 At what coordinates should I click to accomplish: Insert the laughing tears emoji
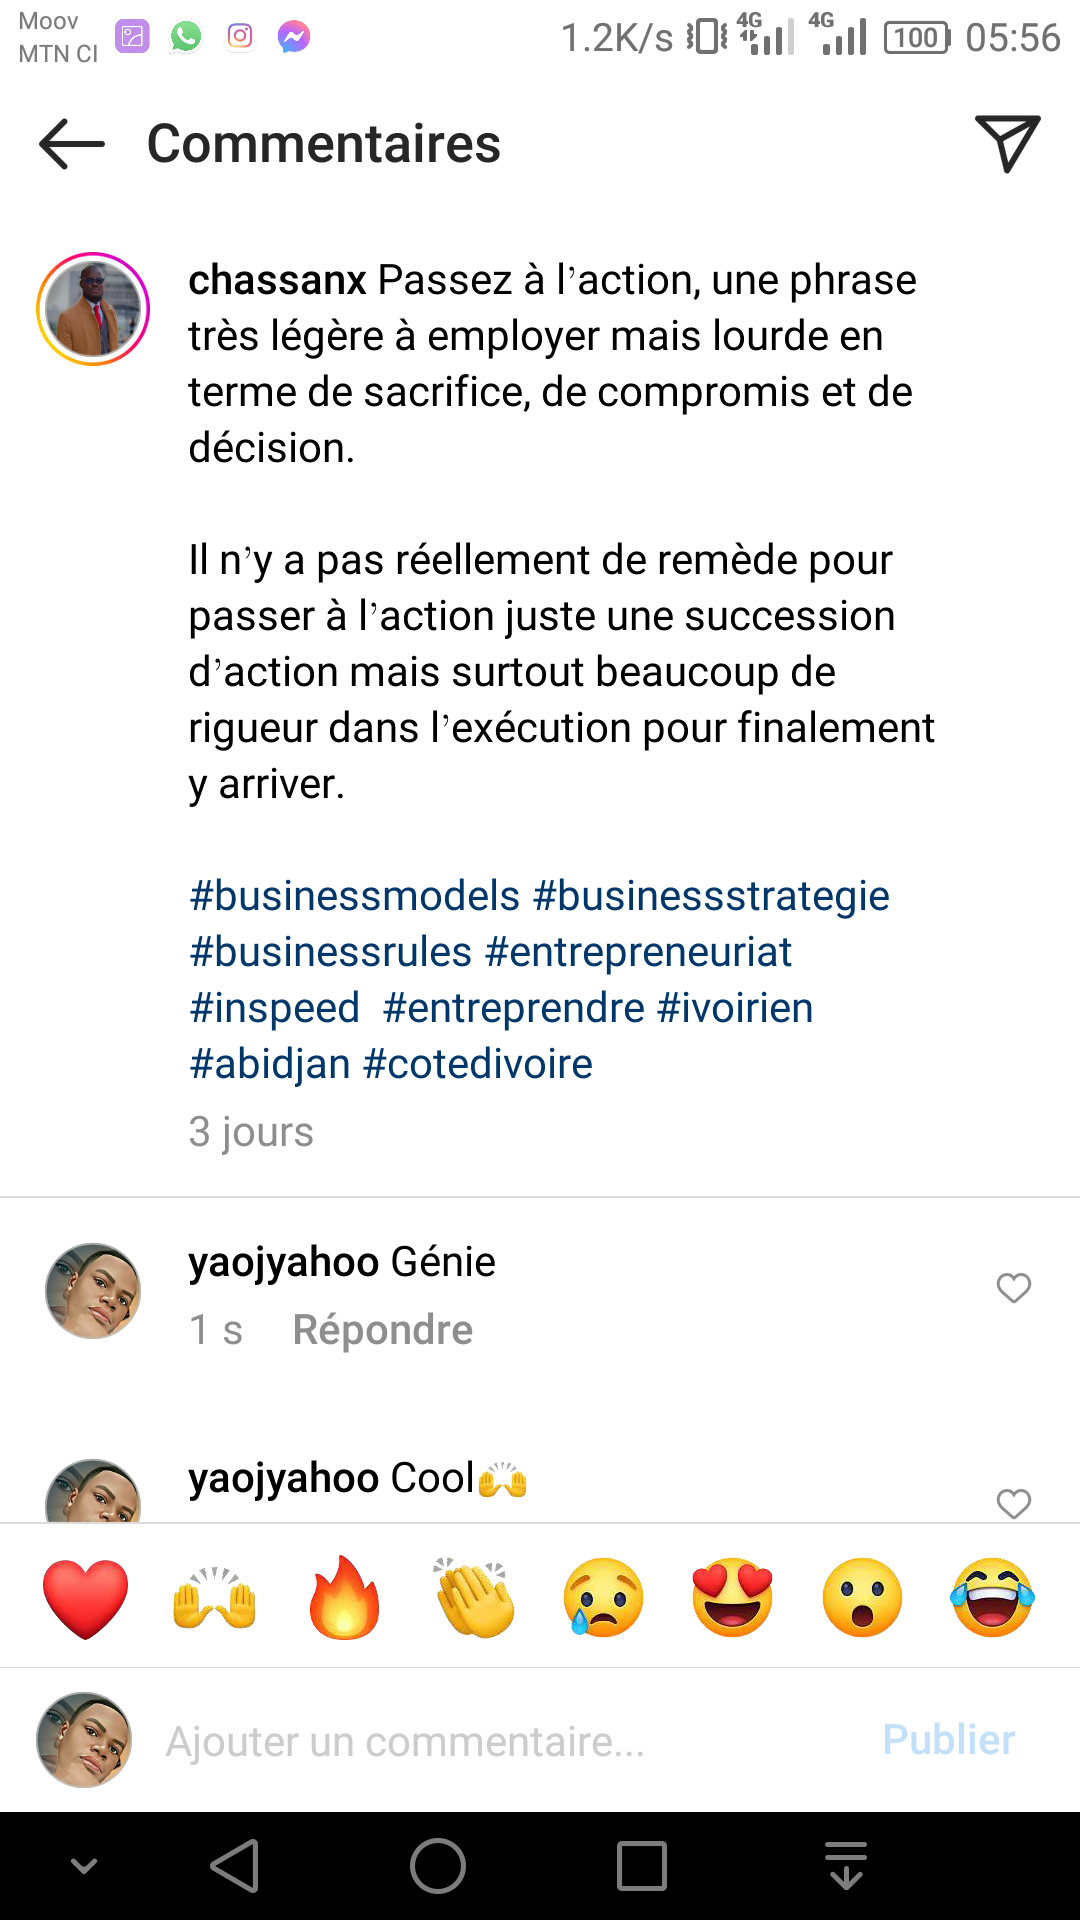click(x=992, y=1597)
